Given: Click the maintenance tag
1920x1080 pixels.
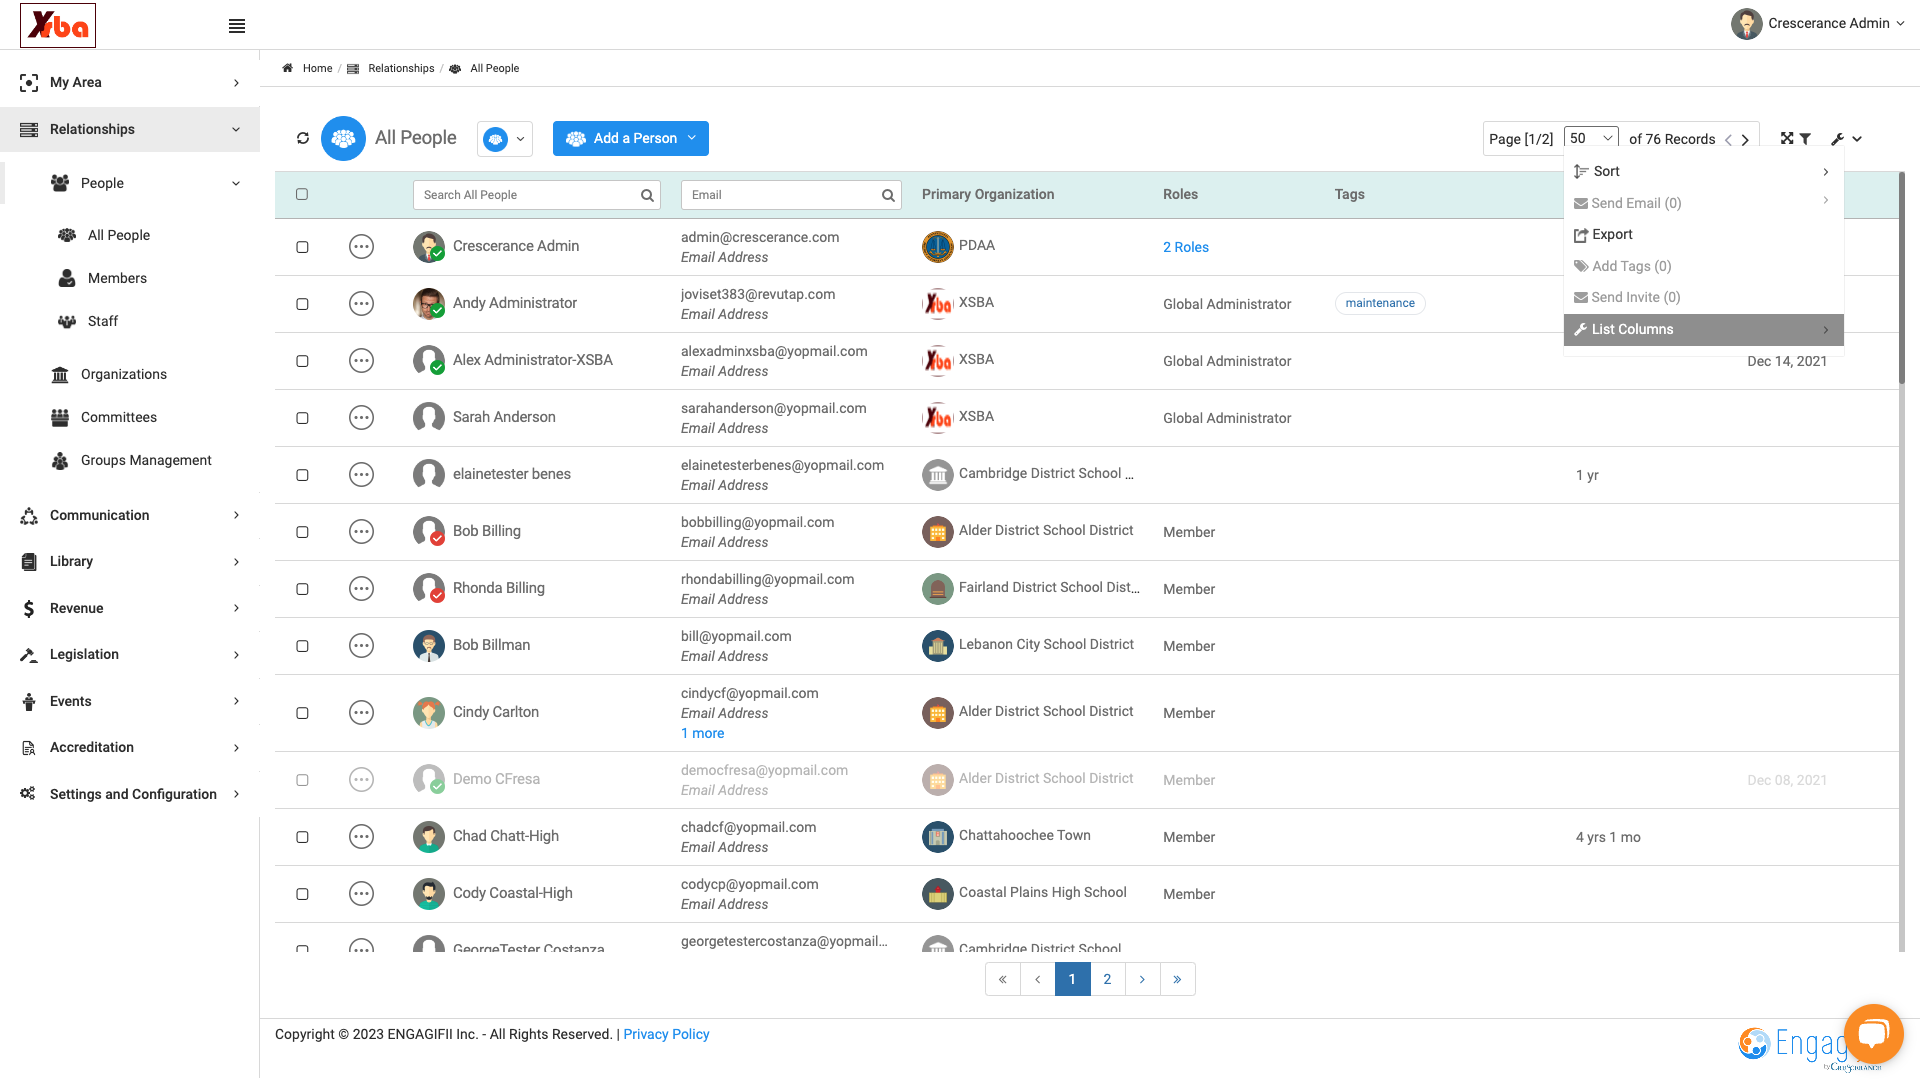Looking at the screenshot, I should [x=1380, y=303].
